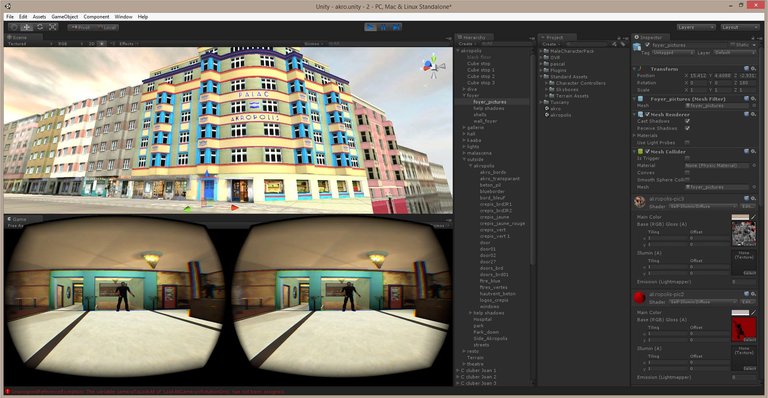Select the Scale tool in toolbar

(x=52, y=27)
